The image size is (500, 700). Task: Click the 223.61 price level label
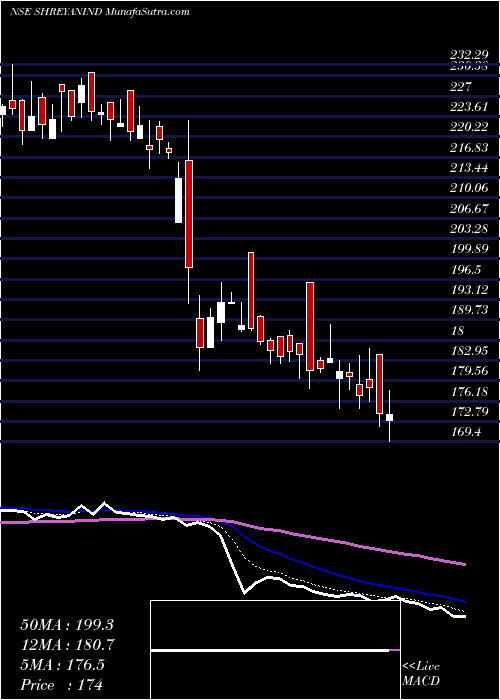pyautogui.click(x=469, y=107)
